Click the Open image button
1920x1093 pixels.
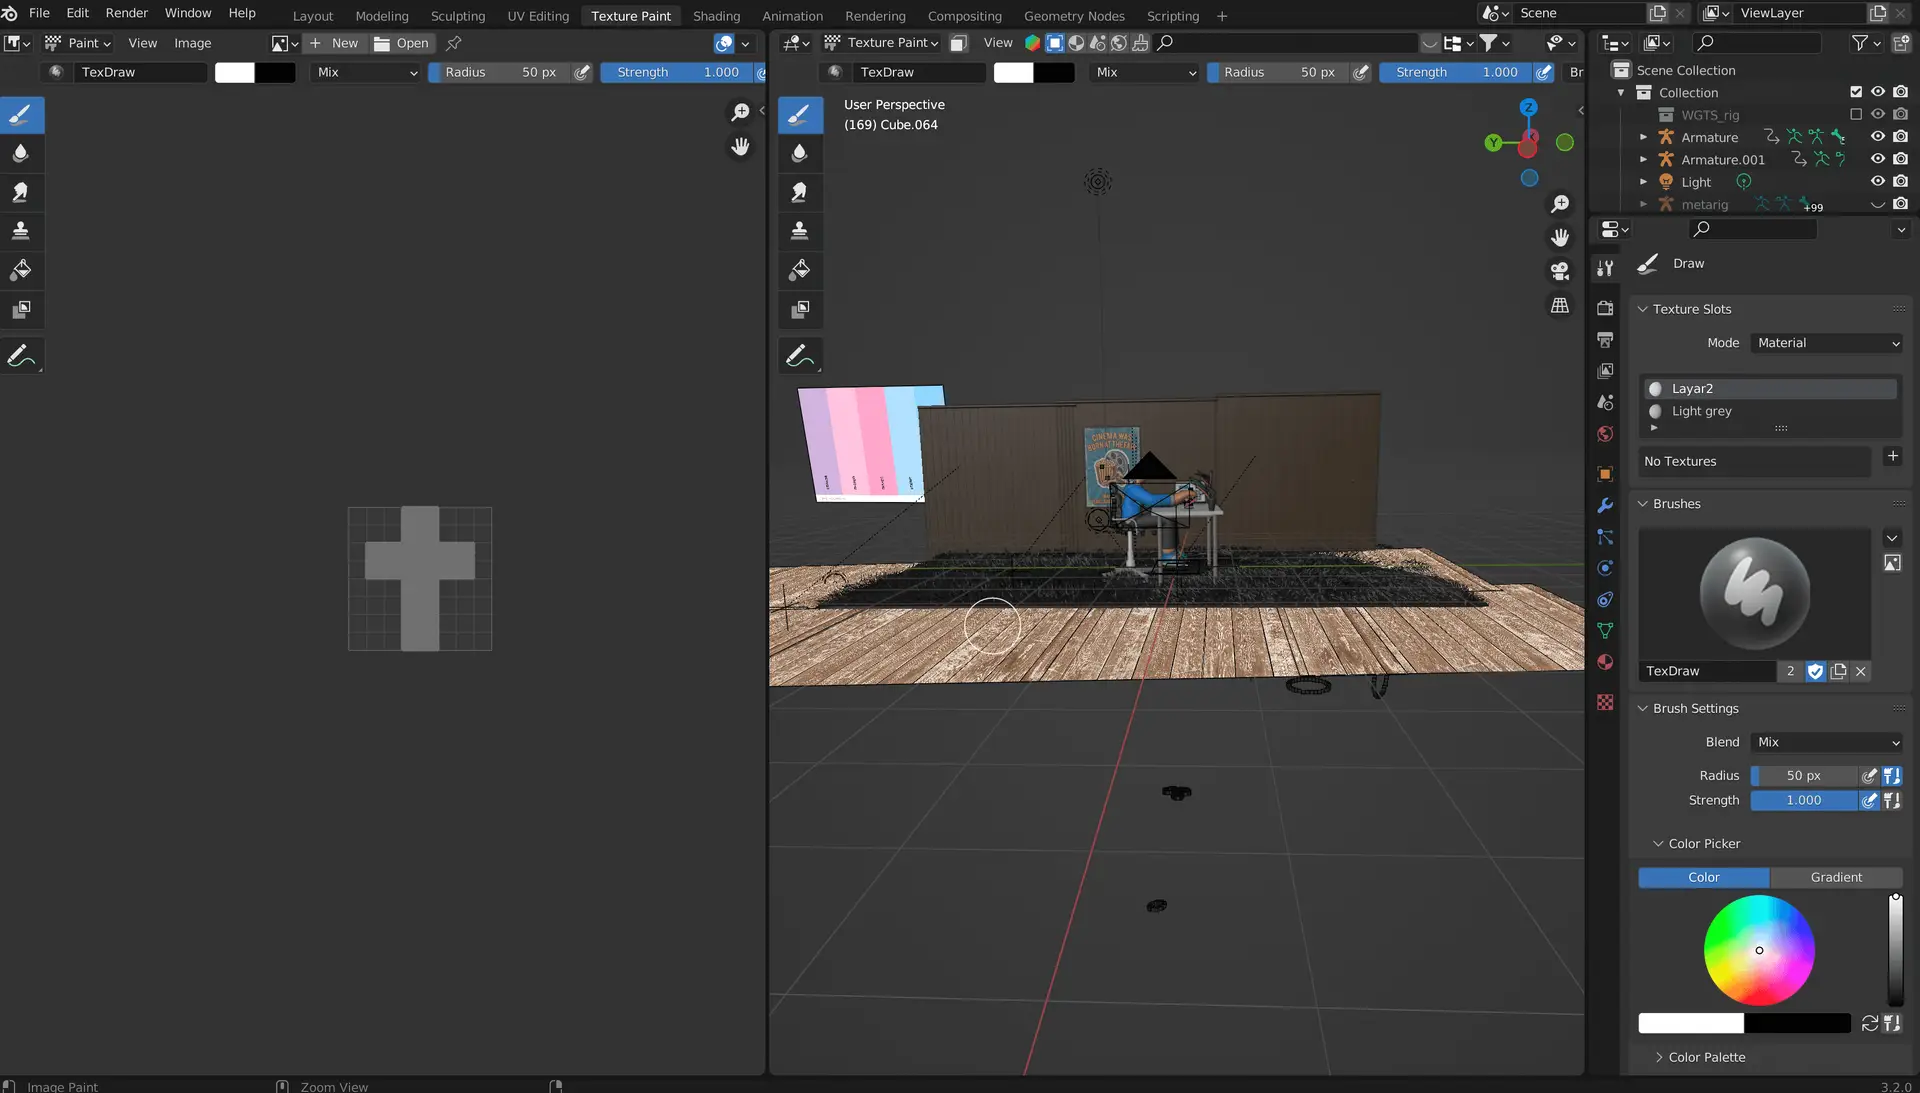click(x=402, y=43)
